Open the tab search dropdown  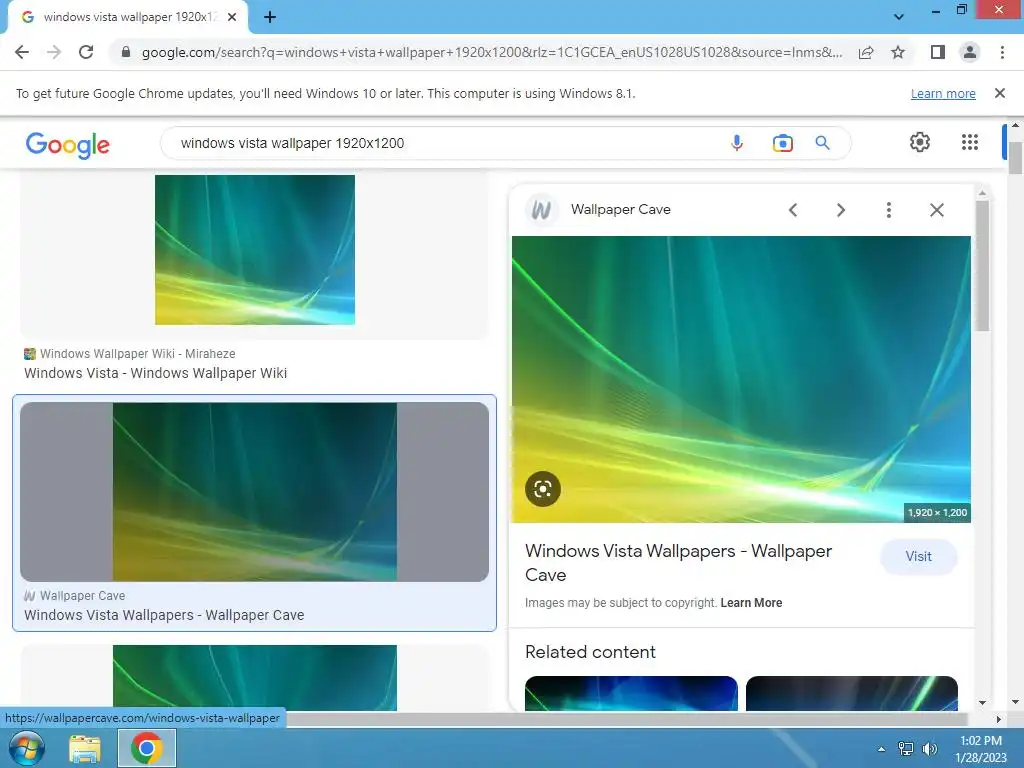(899, 17)
